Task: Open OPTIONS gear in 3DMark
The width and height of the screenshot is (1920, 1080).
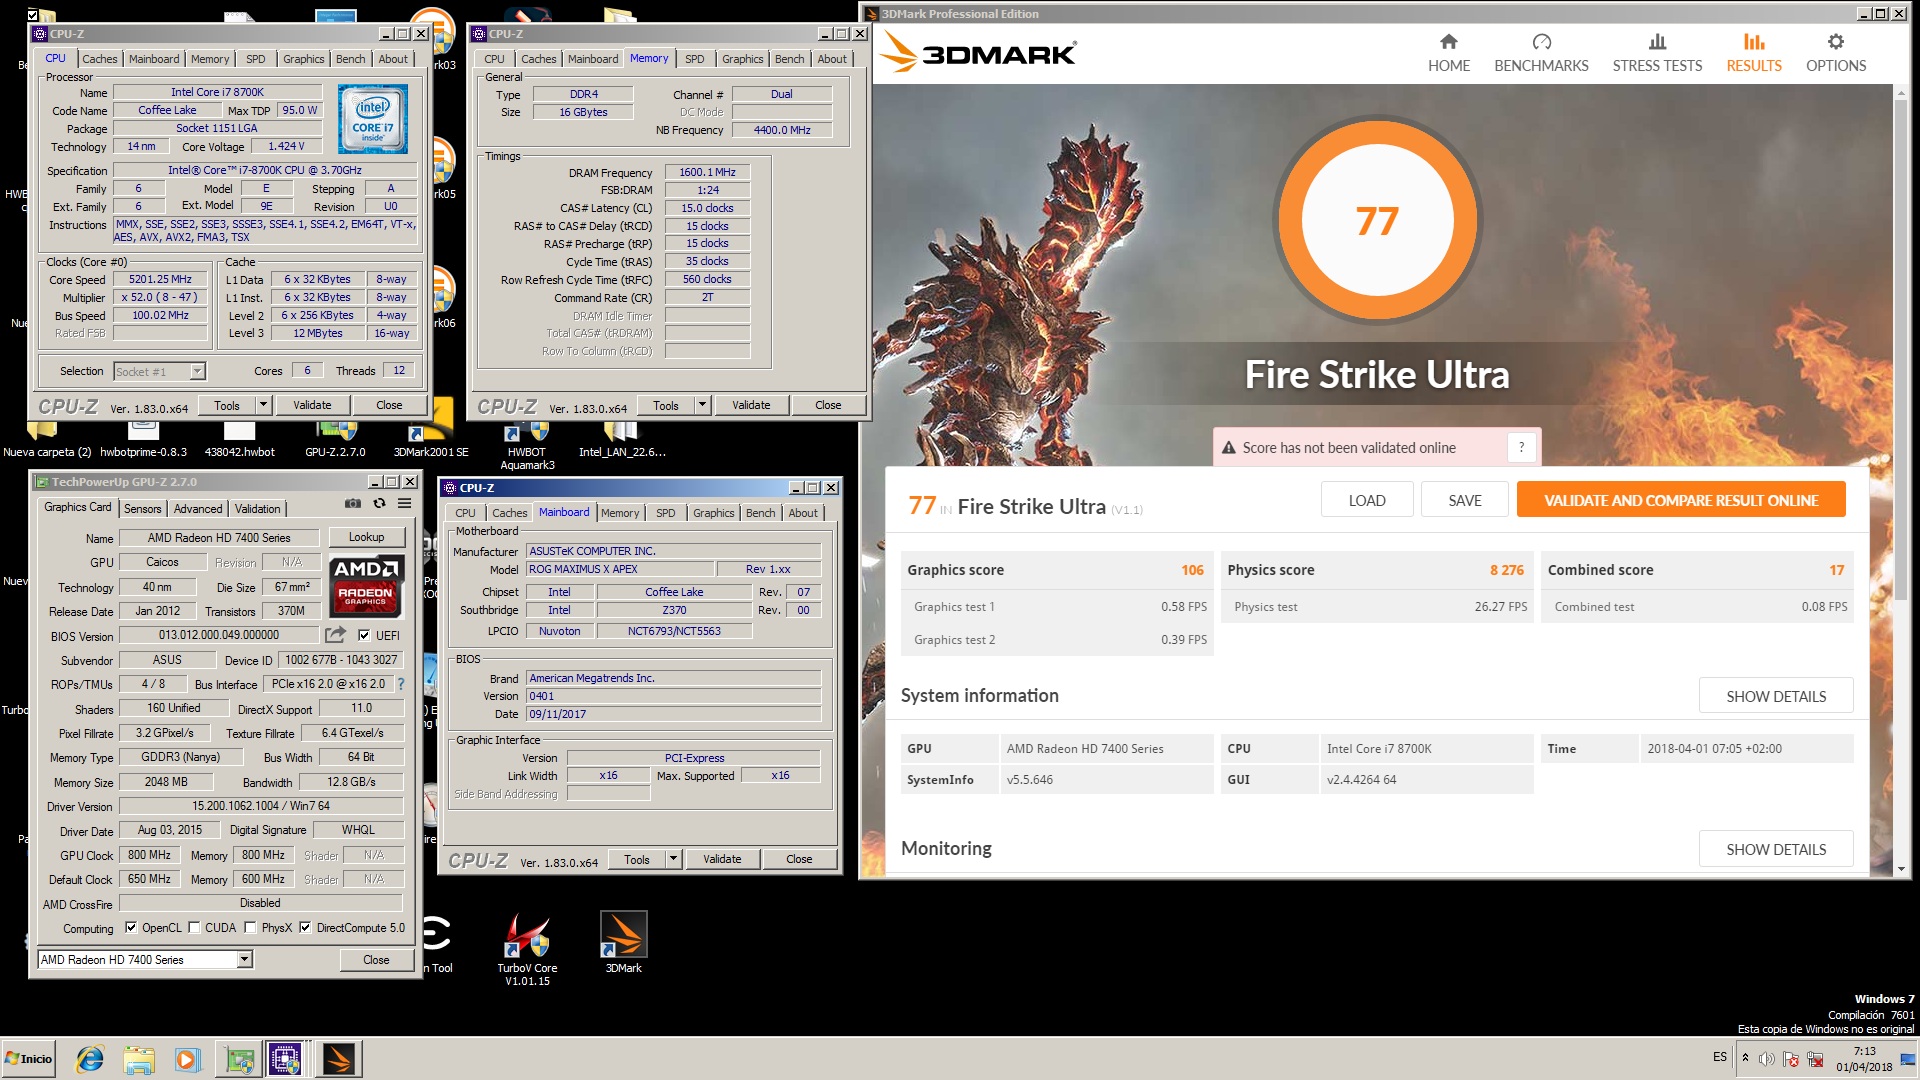Action: pos(1836,53)
